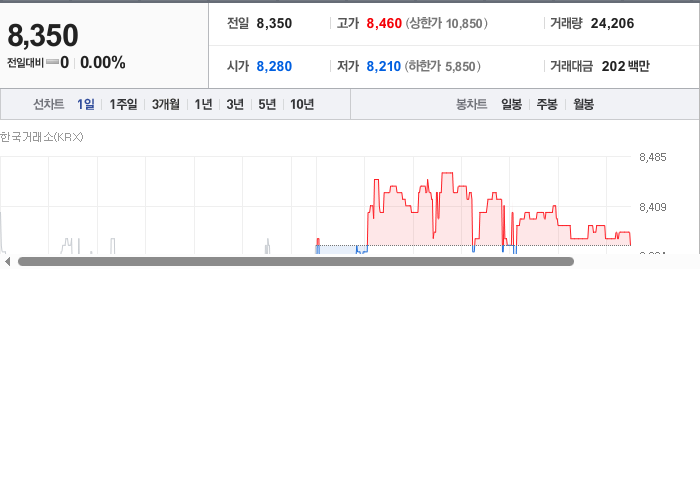Click the 선차트 label

(49, 104)
